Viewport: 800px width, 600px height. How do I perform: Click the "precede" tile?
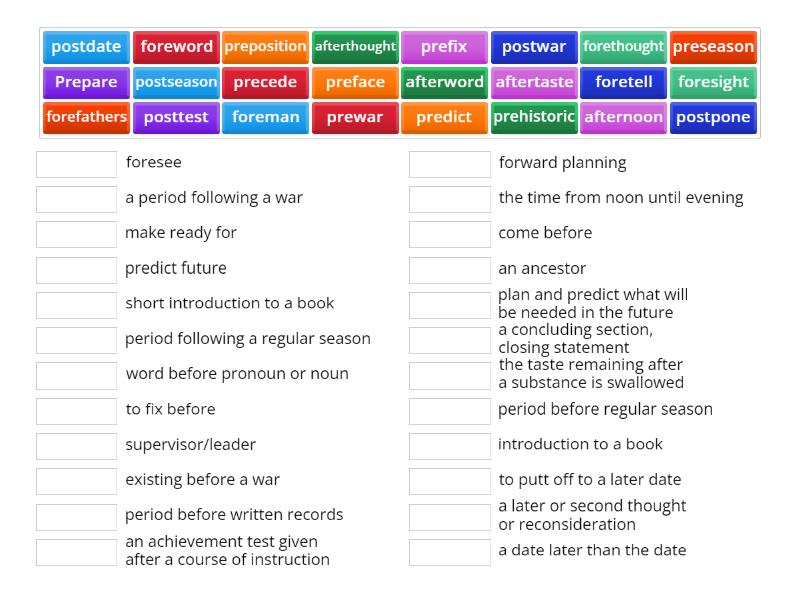265,82
